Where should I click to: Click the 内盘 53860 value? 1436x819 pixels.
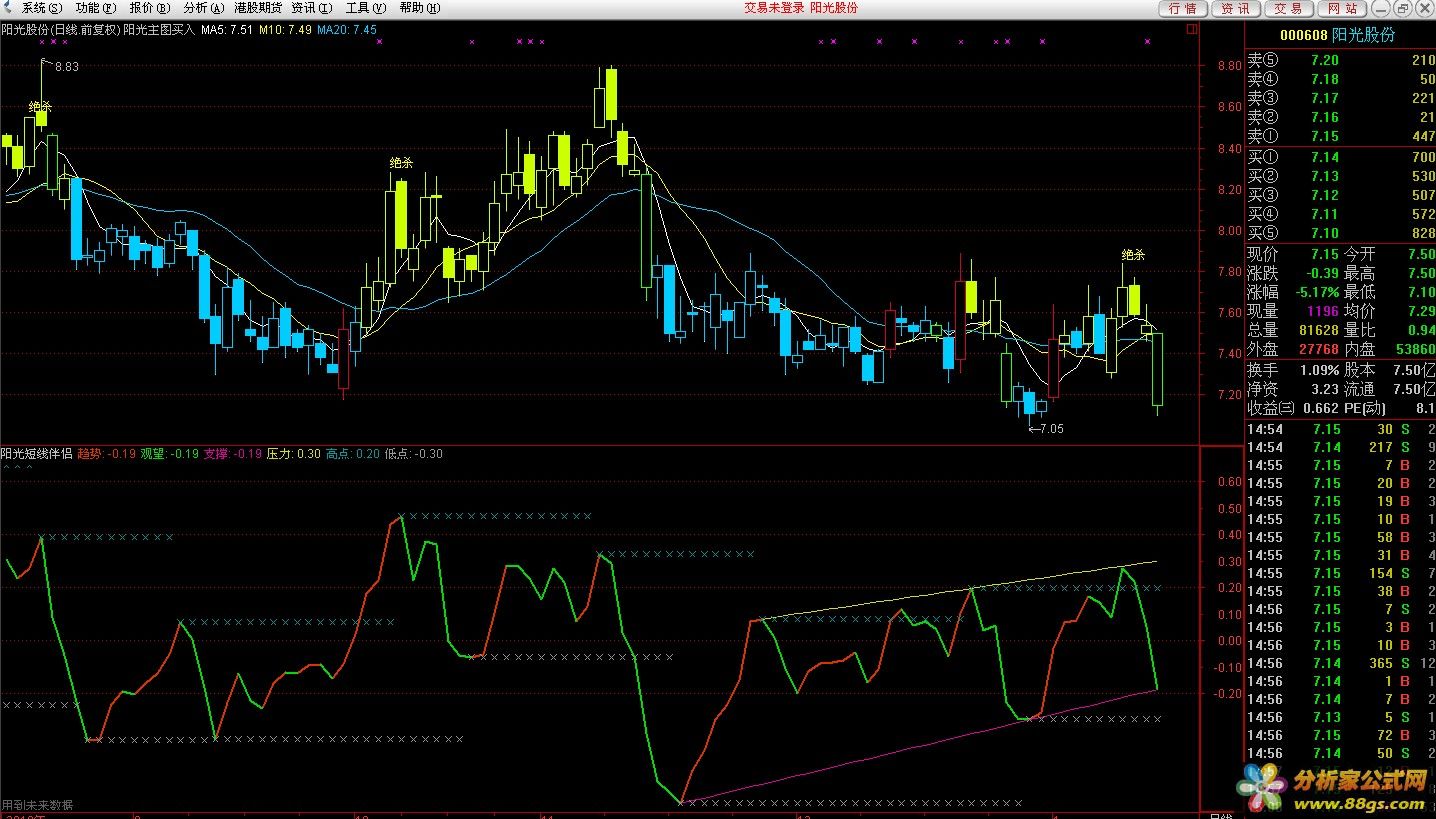[x=1415, y=350]
